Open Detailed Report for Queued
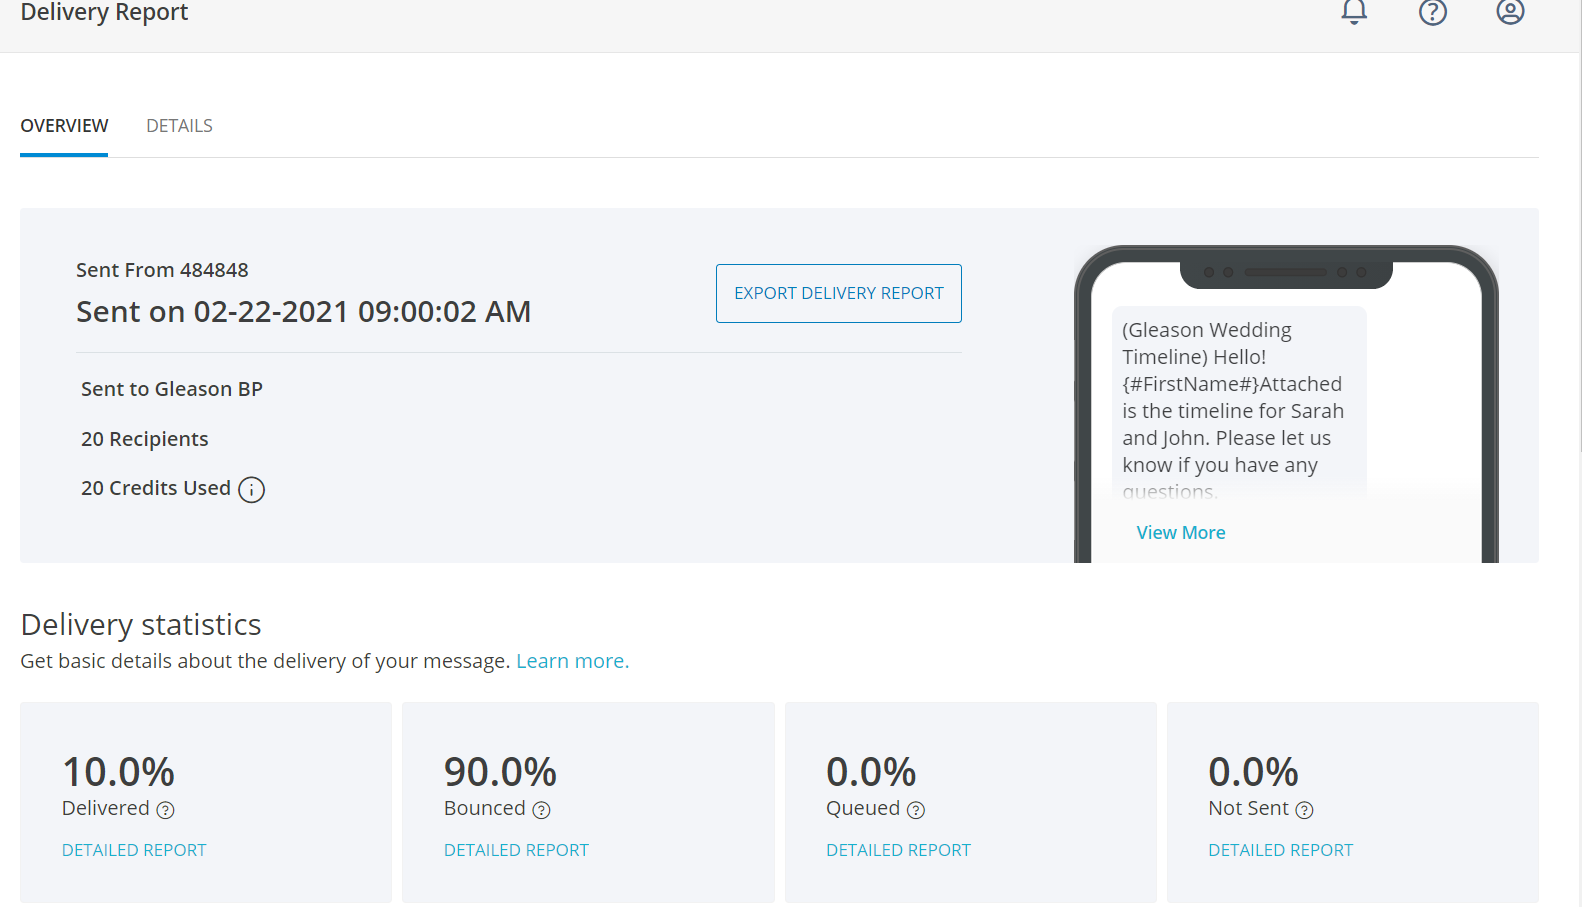Screen dimensions: 1582x907 (x=898, y=850)
